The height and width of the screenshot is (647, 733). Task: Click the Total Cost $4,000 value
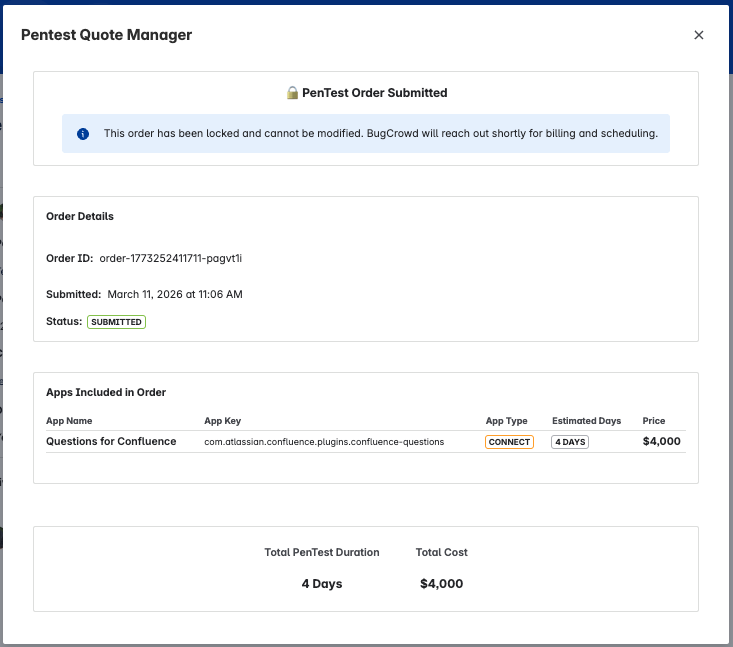[441, 584]
